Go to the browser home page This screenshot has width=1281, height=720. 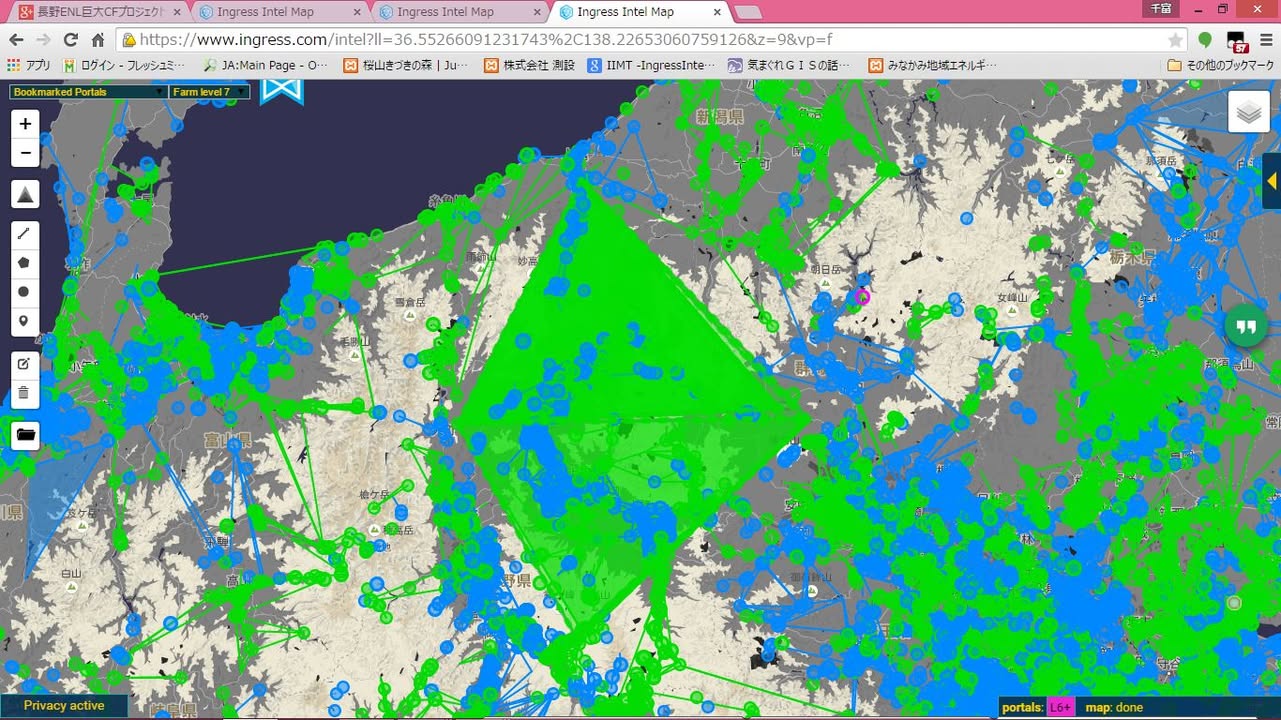click(x=98, y=40)
